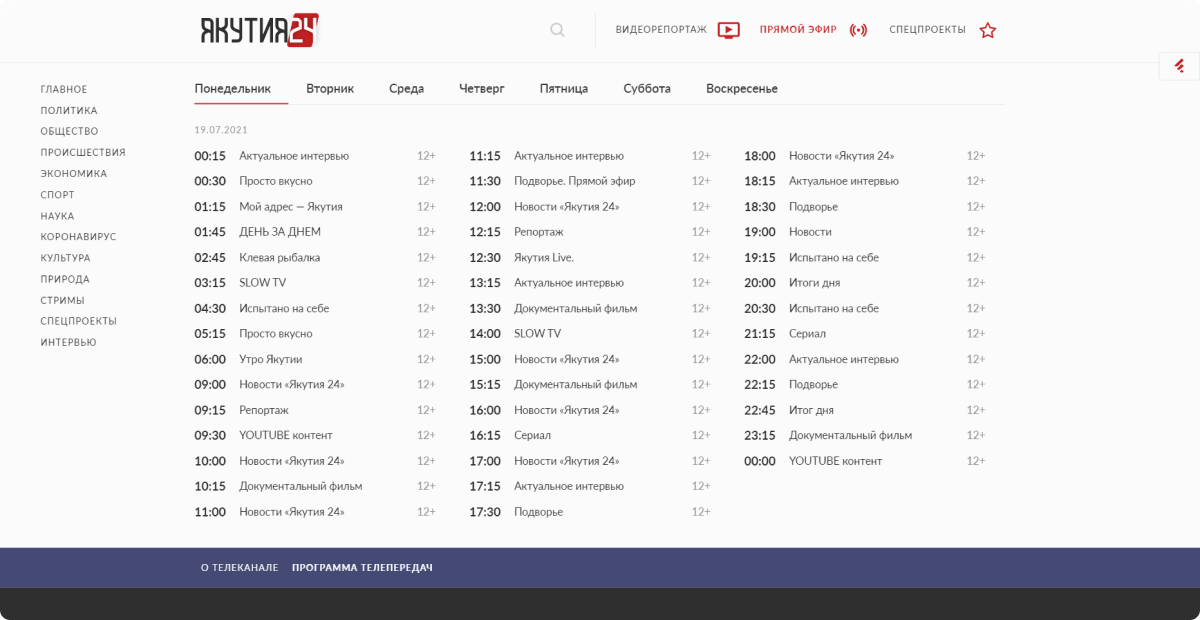The image size is (1200, 620).
Task: Open КОРОНАВИРУС section in sidebar
Action: [78, 237]
